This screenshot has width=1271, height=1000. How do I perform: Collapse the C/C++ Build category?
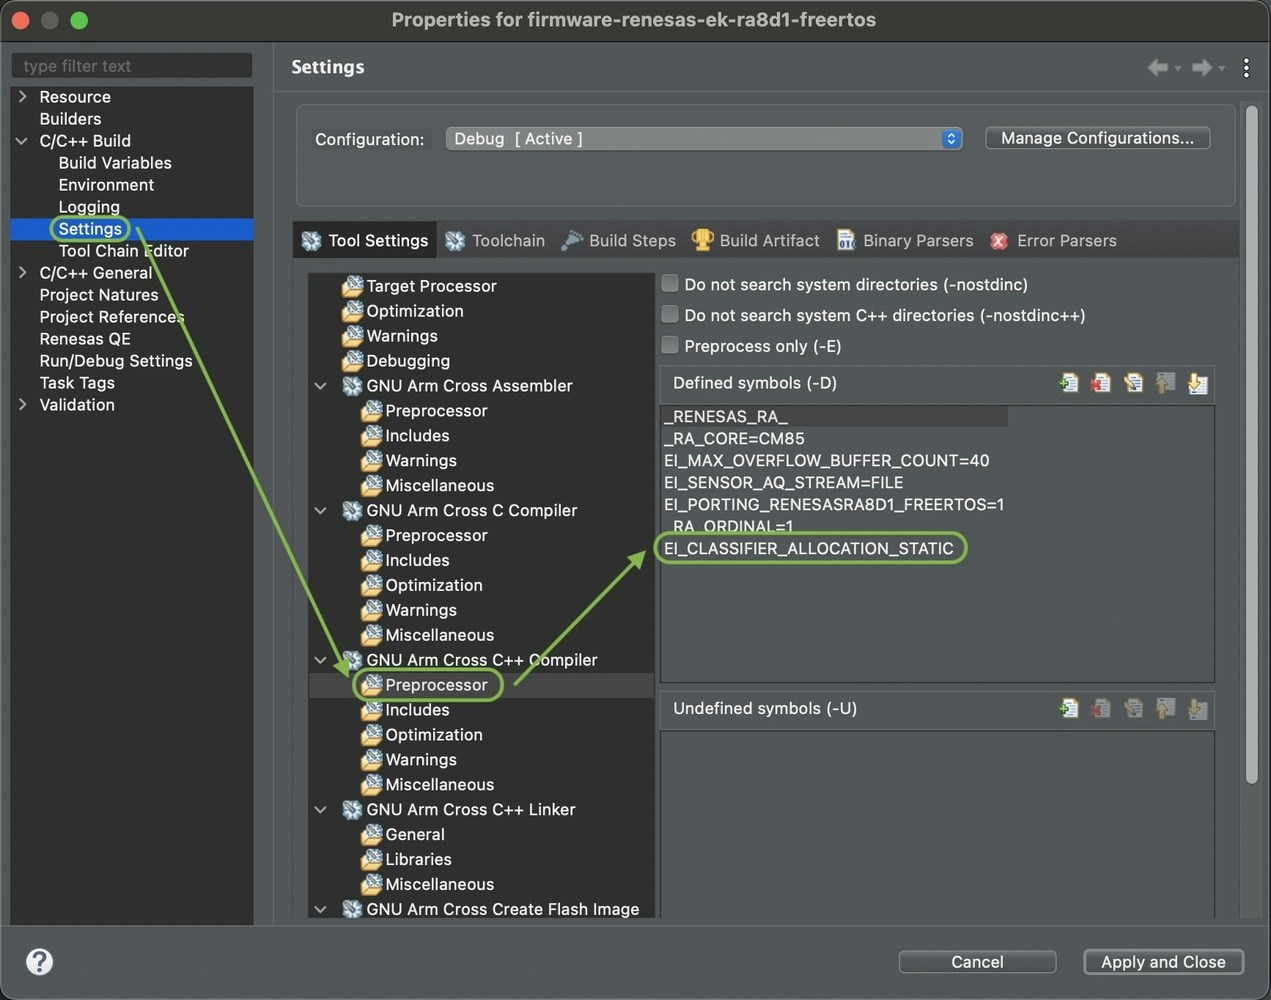(x=22, y=141)
